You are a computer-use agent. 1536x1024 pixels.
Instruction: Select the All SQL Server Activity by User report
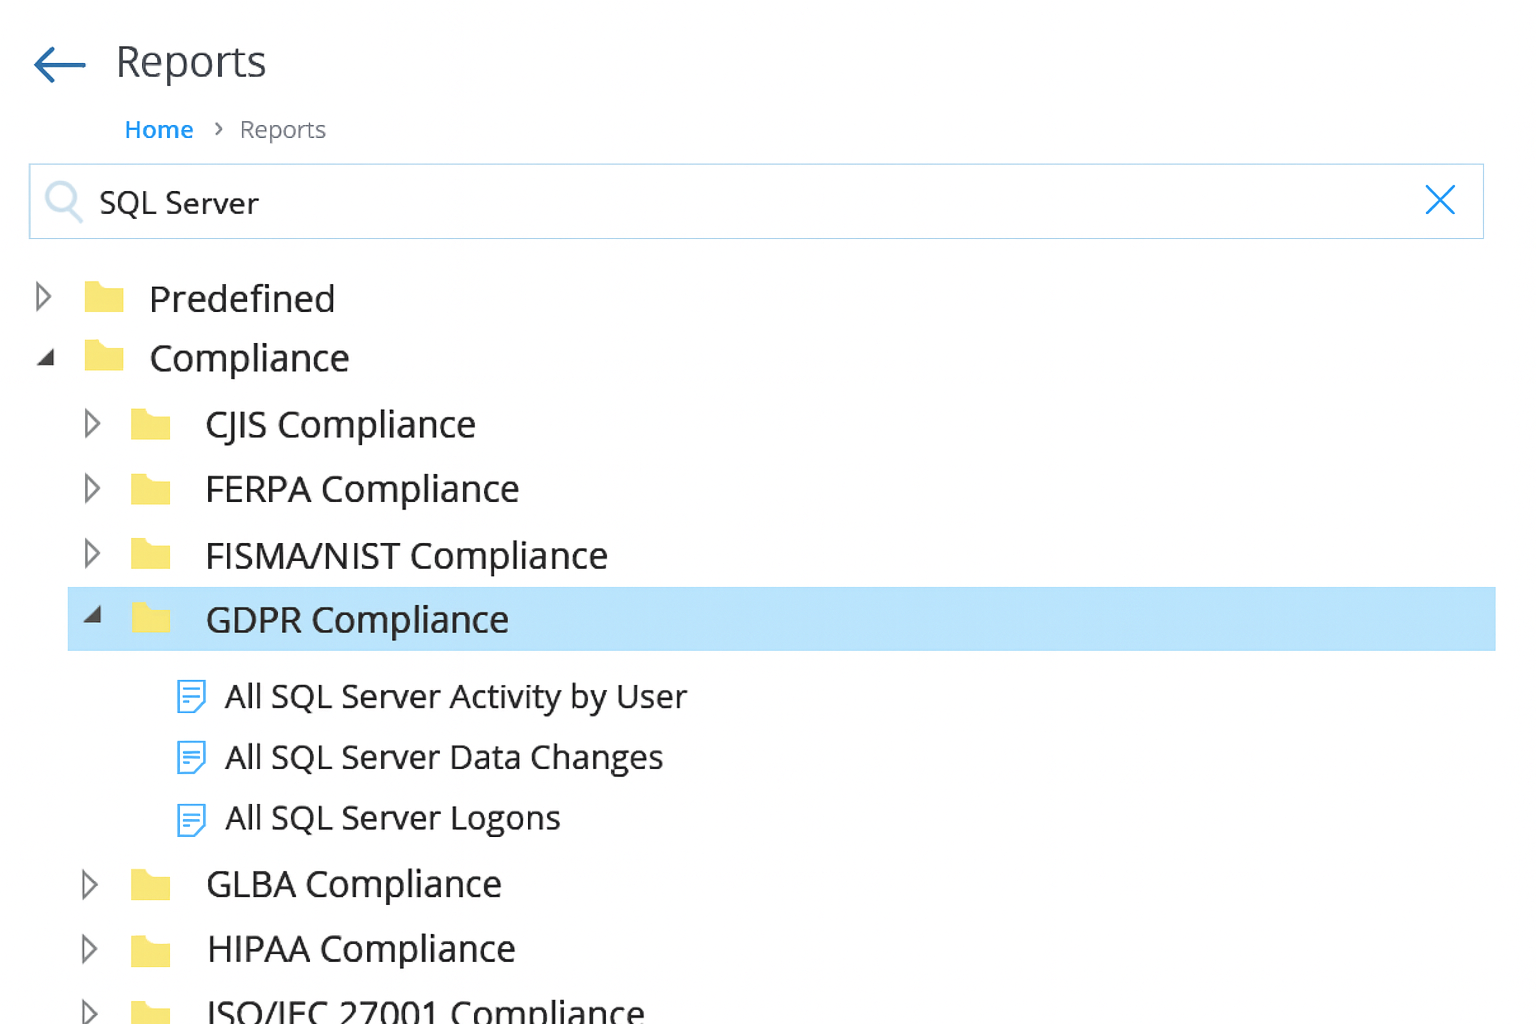[455, 697]
